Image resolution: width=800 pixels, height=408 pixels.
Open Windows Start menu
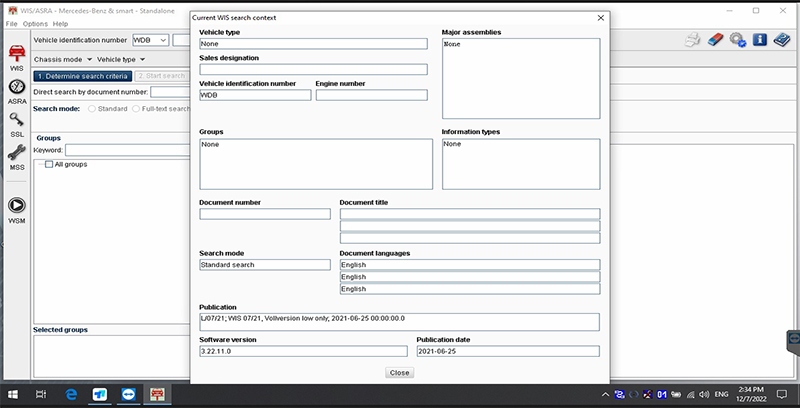(x=13, y=394)
